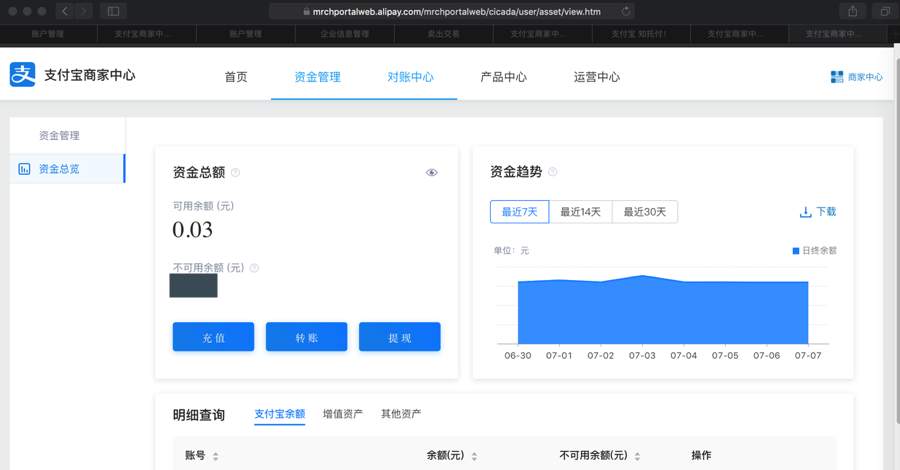The height and width of the screenshot is (470, 900).
Task: Select 最近7天 time range
Action: click(519, 212)
